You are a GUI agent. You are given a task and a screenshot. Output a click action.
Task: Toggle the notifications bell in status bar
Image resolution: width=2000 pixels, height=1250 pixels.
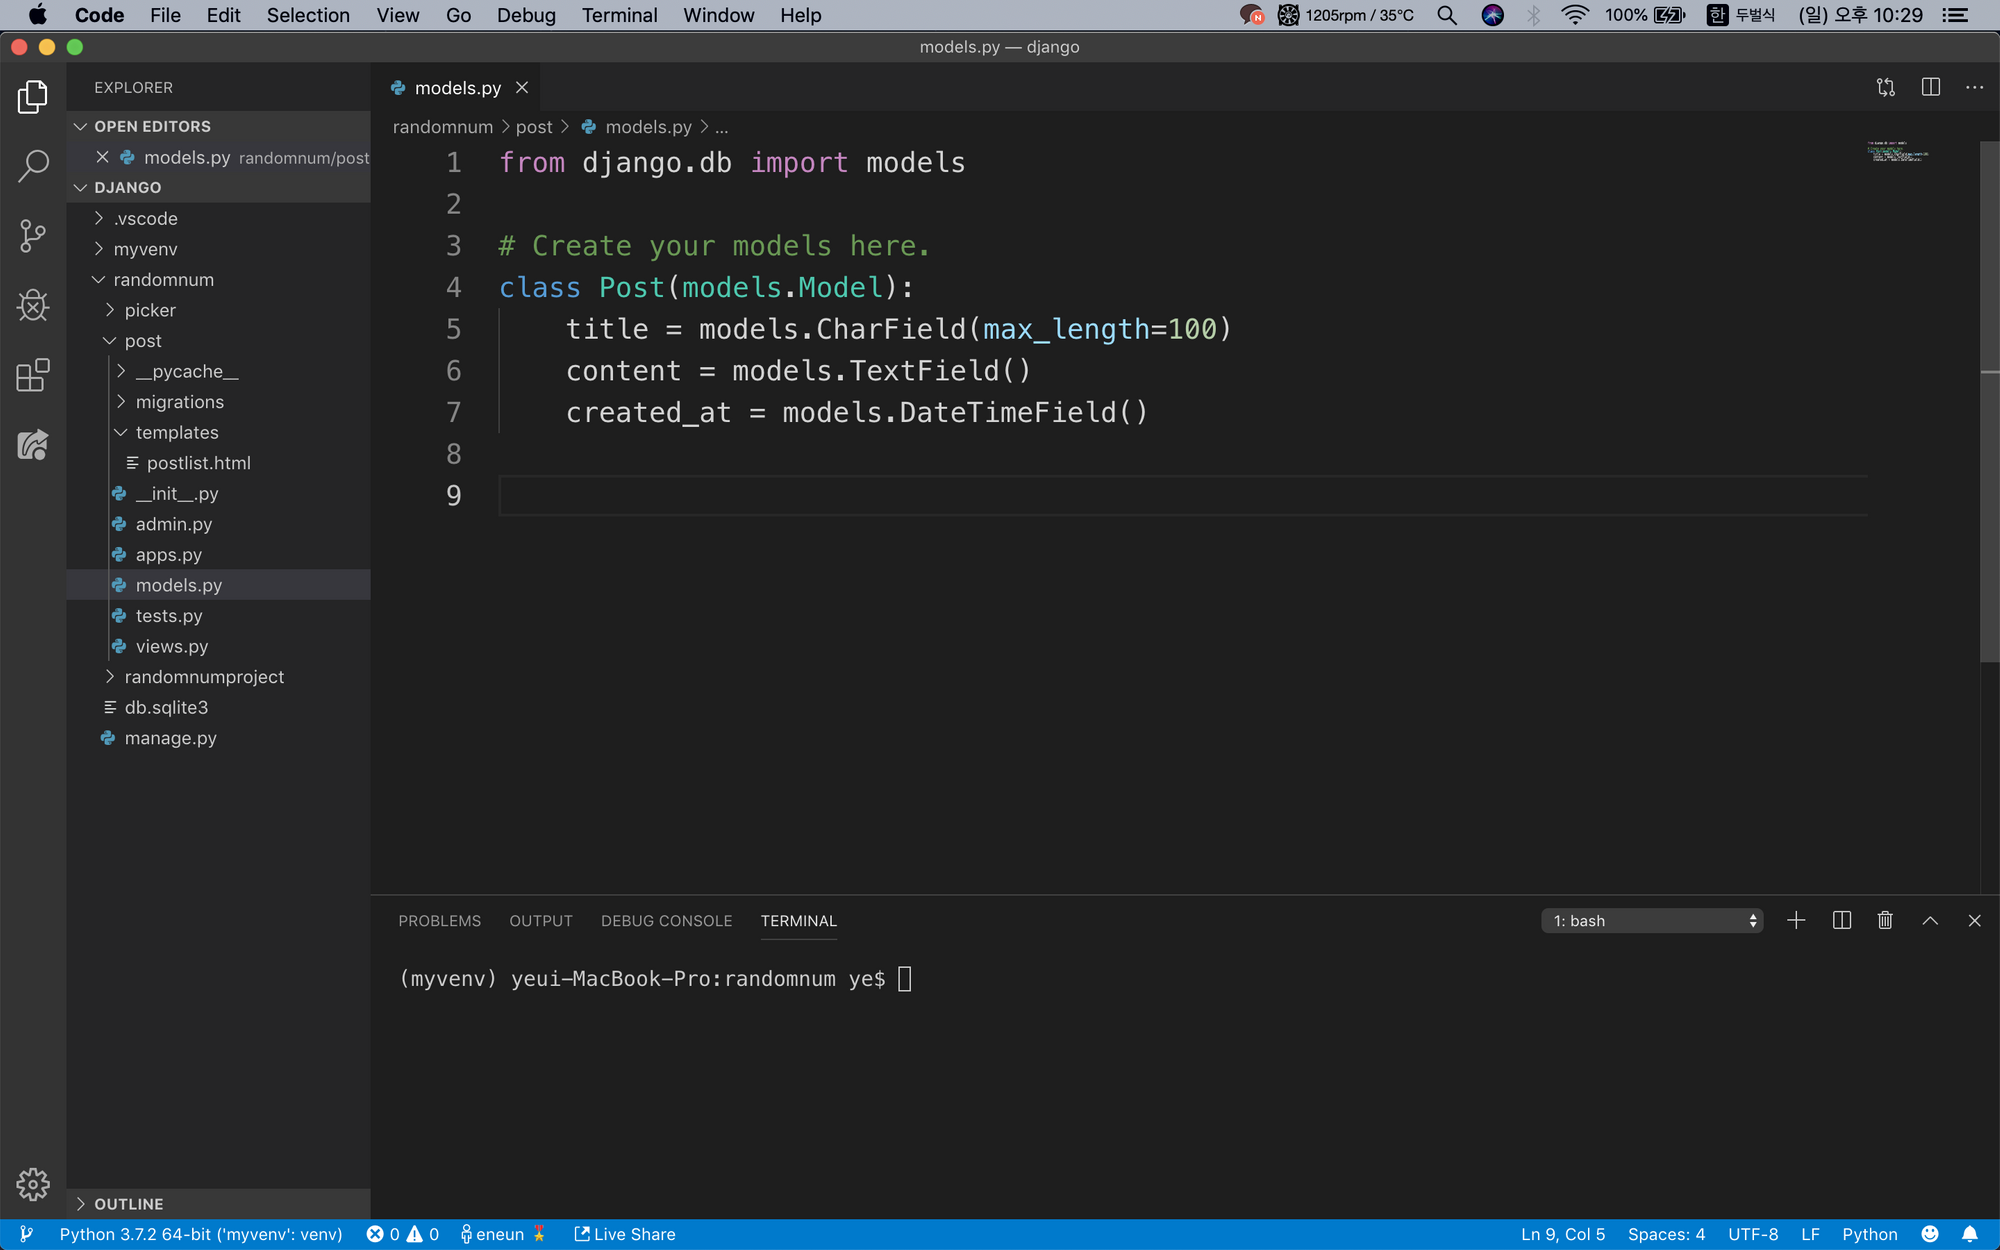(1970, 1234)
